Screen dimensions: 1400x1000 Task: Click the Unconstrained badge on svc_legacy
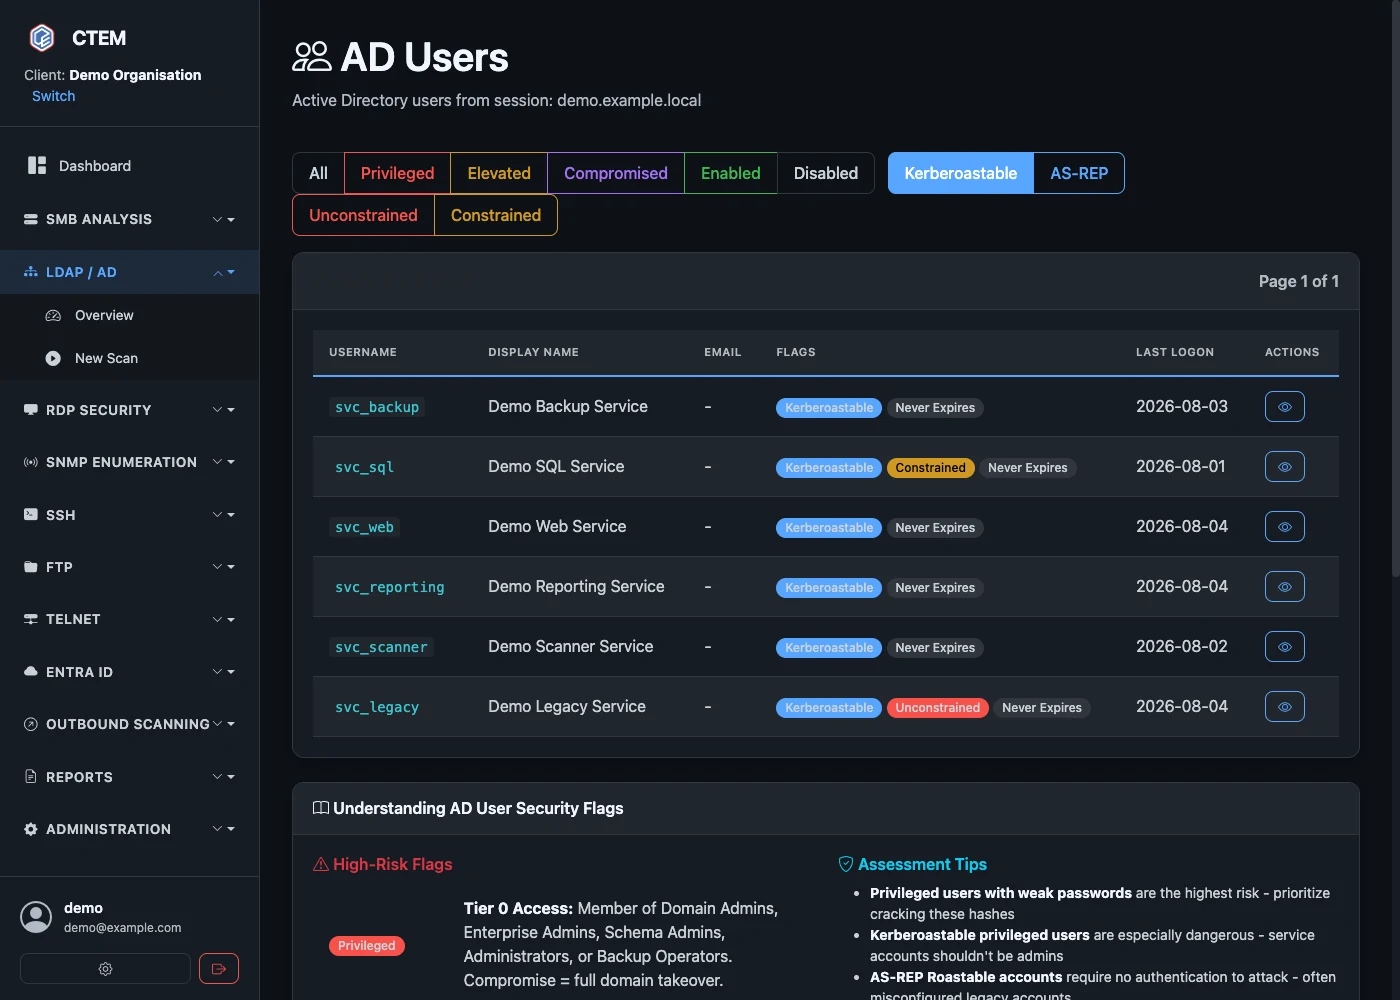tap(938, 708)
